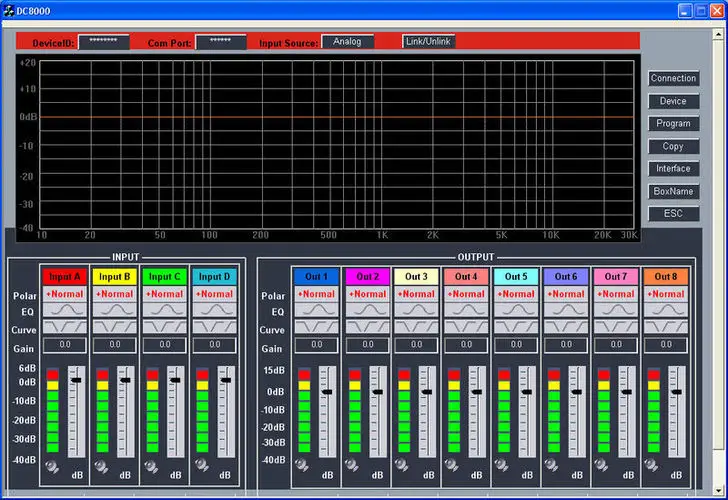Open the Input Source Analog selector
728x500 pixels.
coord(347,42)
